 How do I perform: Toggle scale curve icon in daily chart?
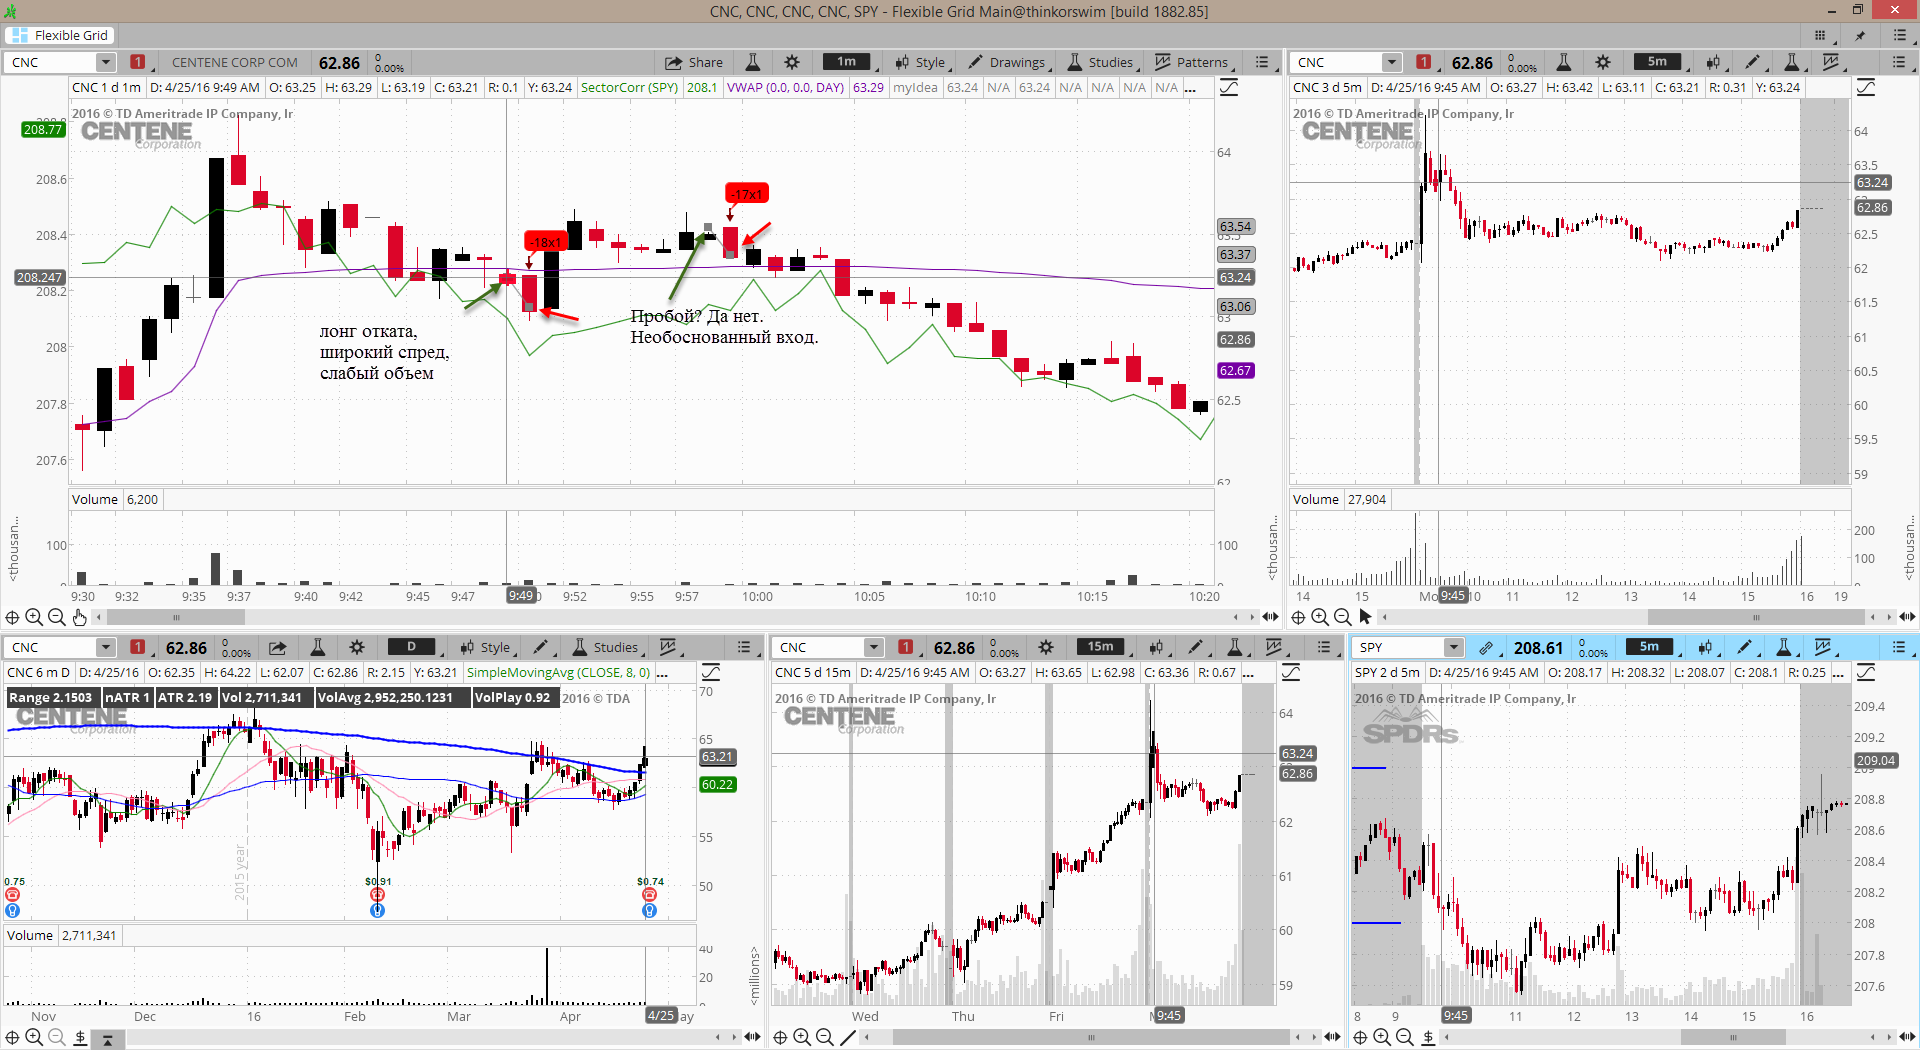pos(710,672)
